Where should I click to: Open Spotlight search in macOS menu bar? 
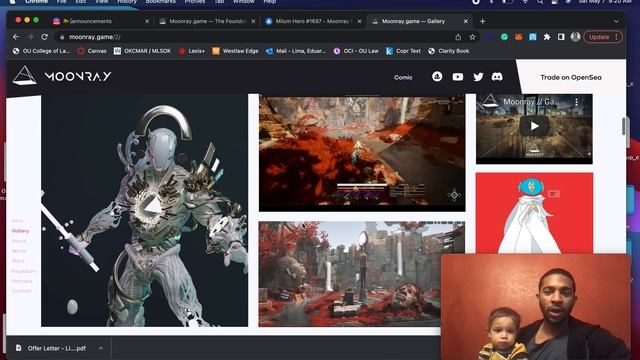(540, 2)
